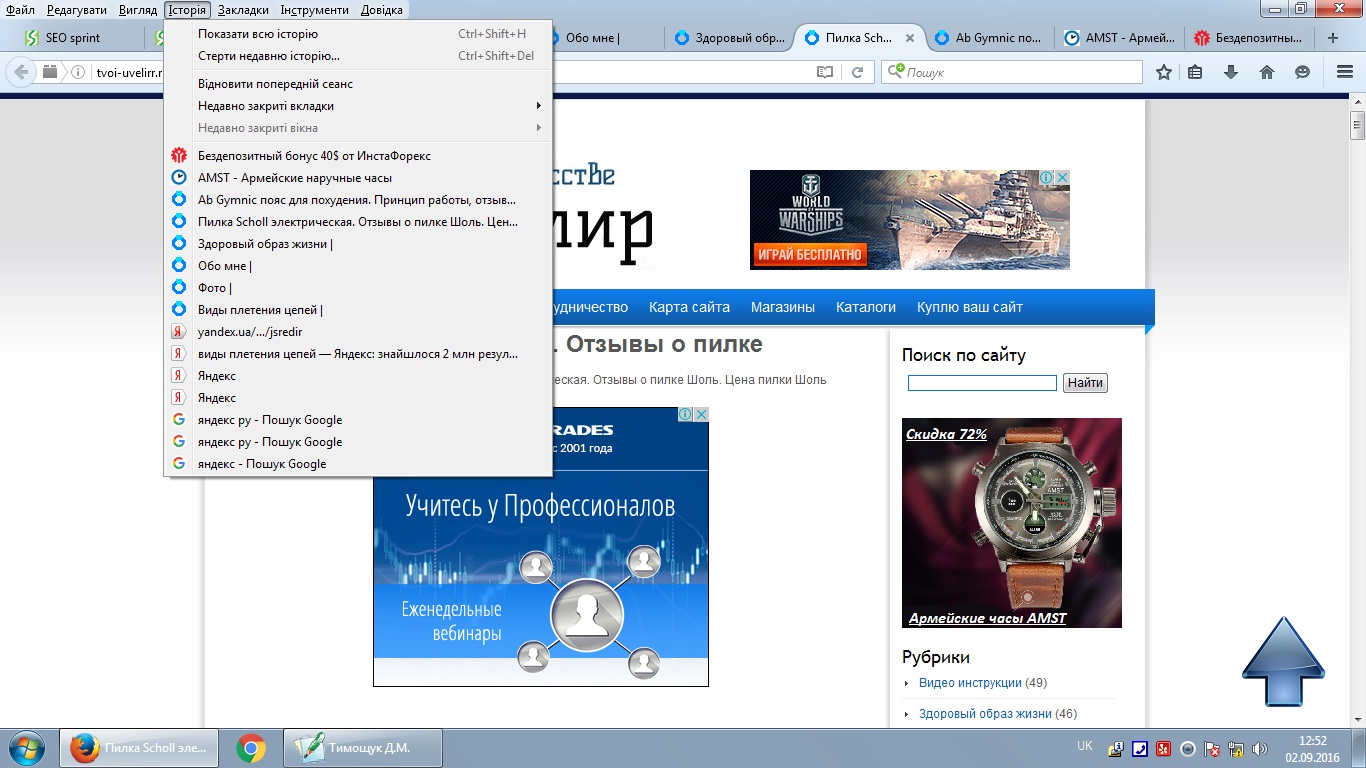Open history entry AMST - Армейские наручные часы
Screen dimensions: 1366x768
[x=358, y=178]
